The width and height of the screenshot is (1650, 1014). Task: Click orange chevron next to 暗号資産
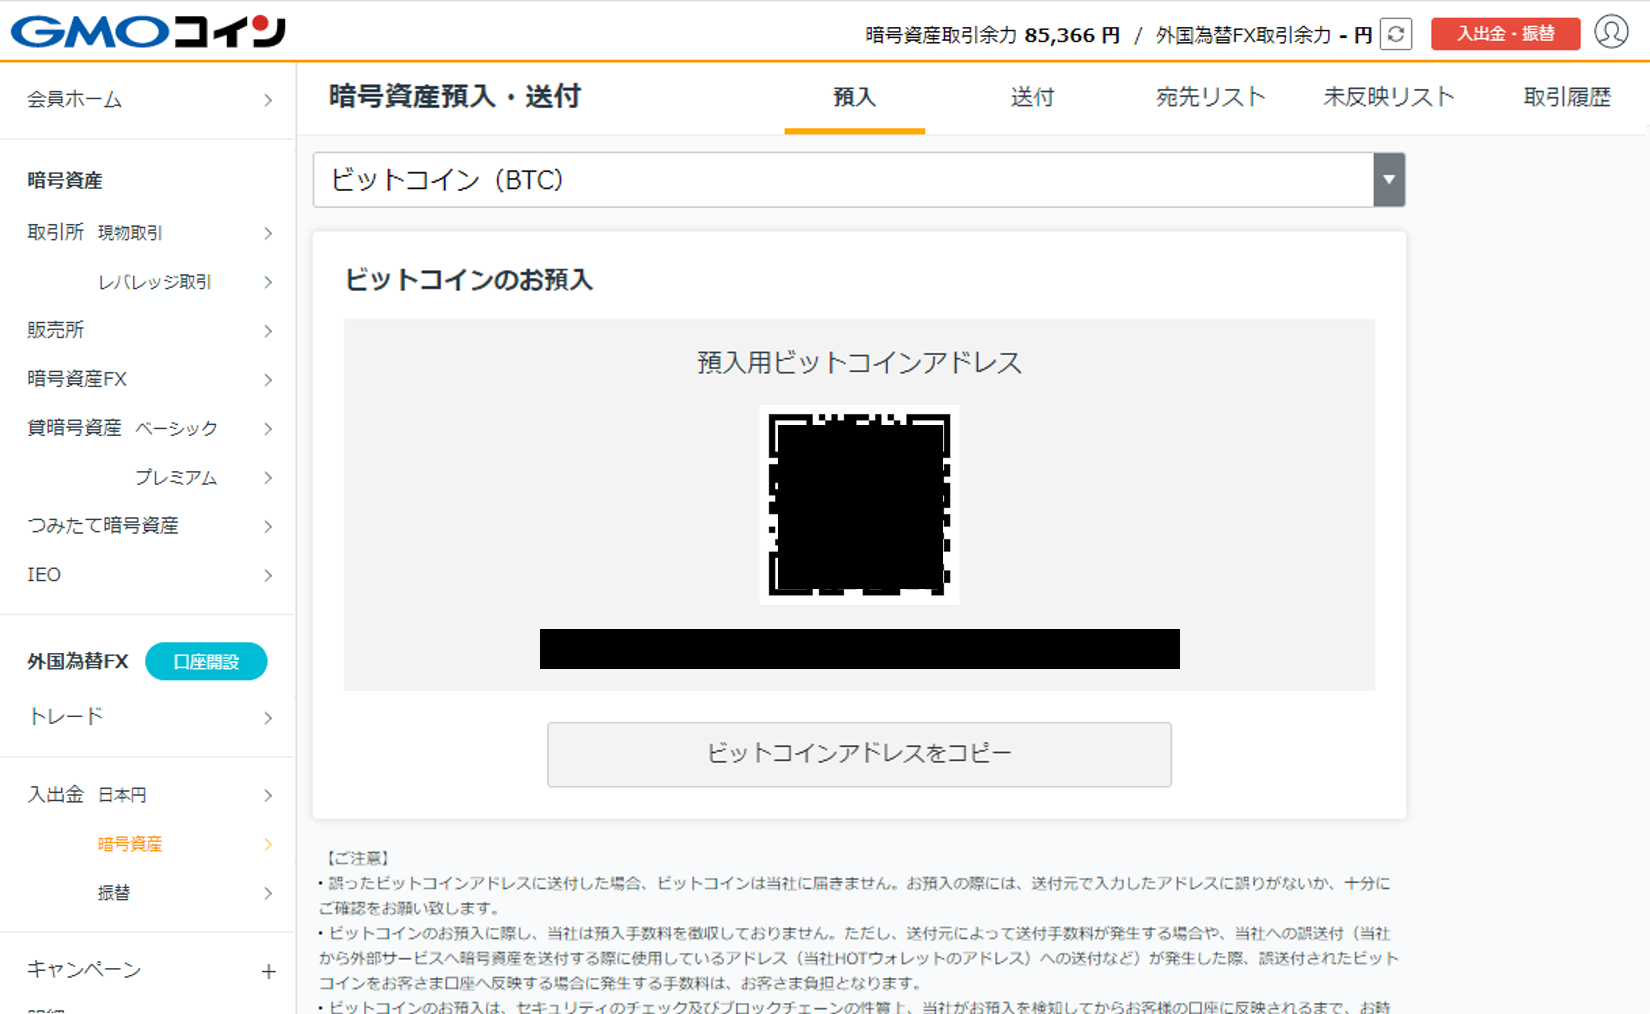[x=268, y=845]
